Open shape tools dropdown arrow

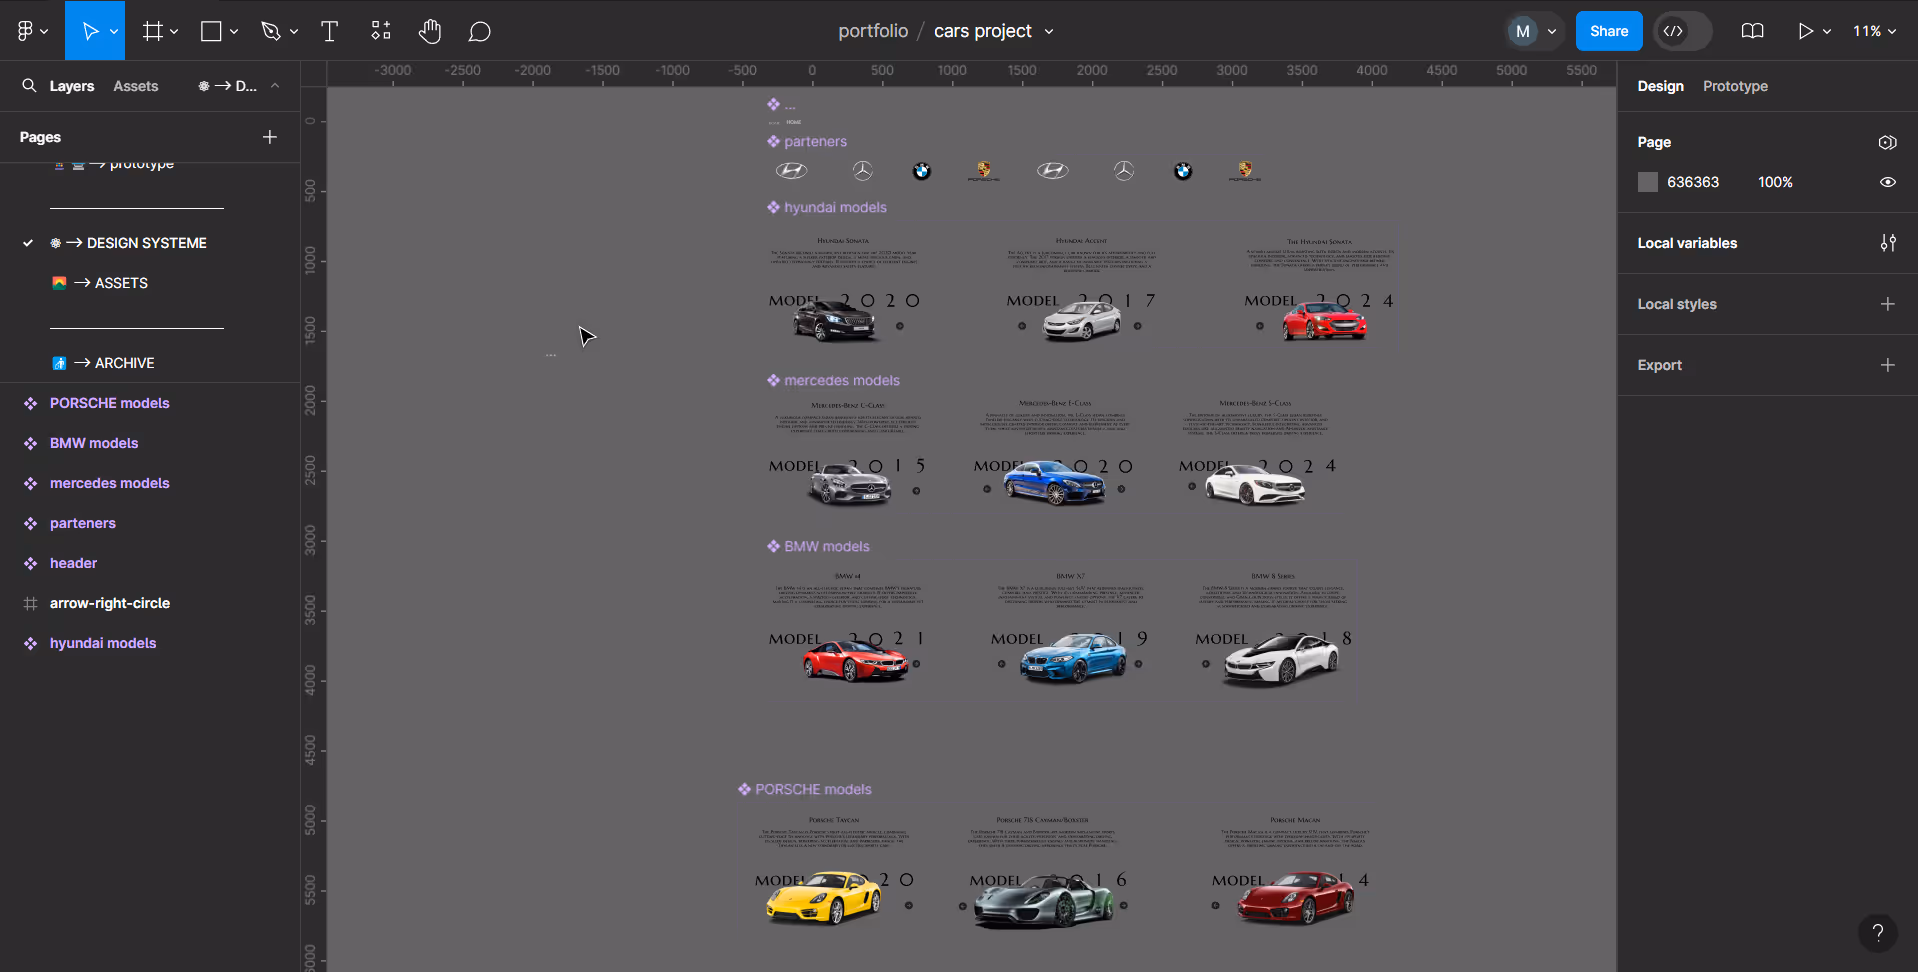(x=234, y=32)
